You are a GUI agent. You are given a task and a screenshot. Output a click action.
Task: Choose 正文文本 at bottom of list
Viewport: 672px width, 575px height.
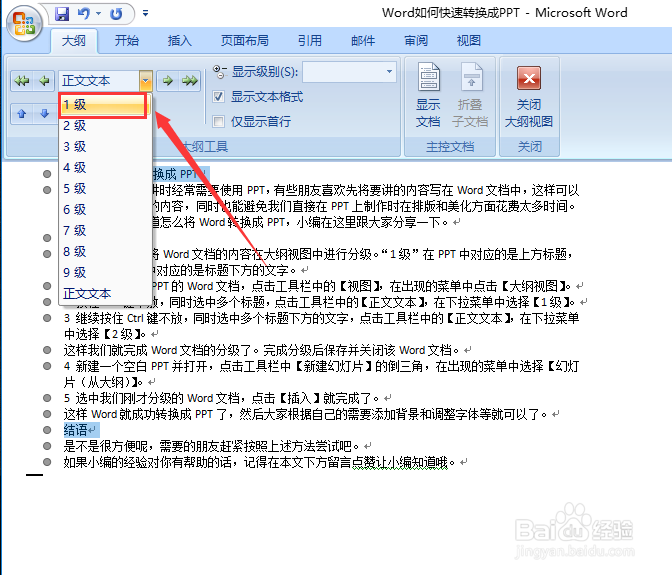click(x=105, y=293)
